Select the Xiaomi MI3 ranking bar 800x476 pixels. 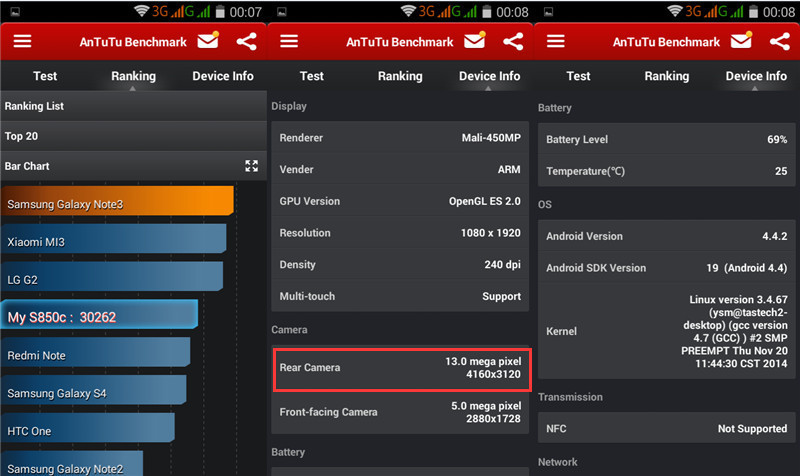tap(113, 242)
